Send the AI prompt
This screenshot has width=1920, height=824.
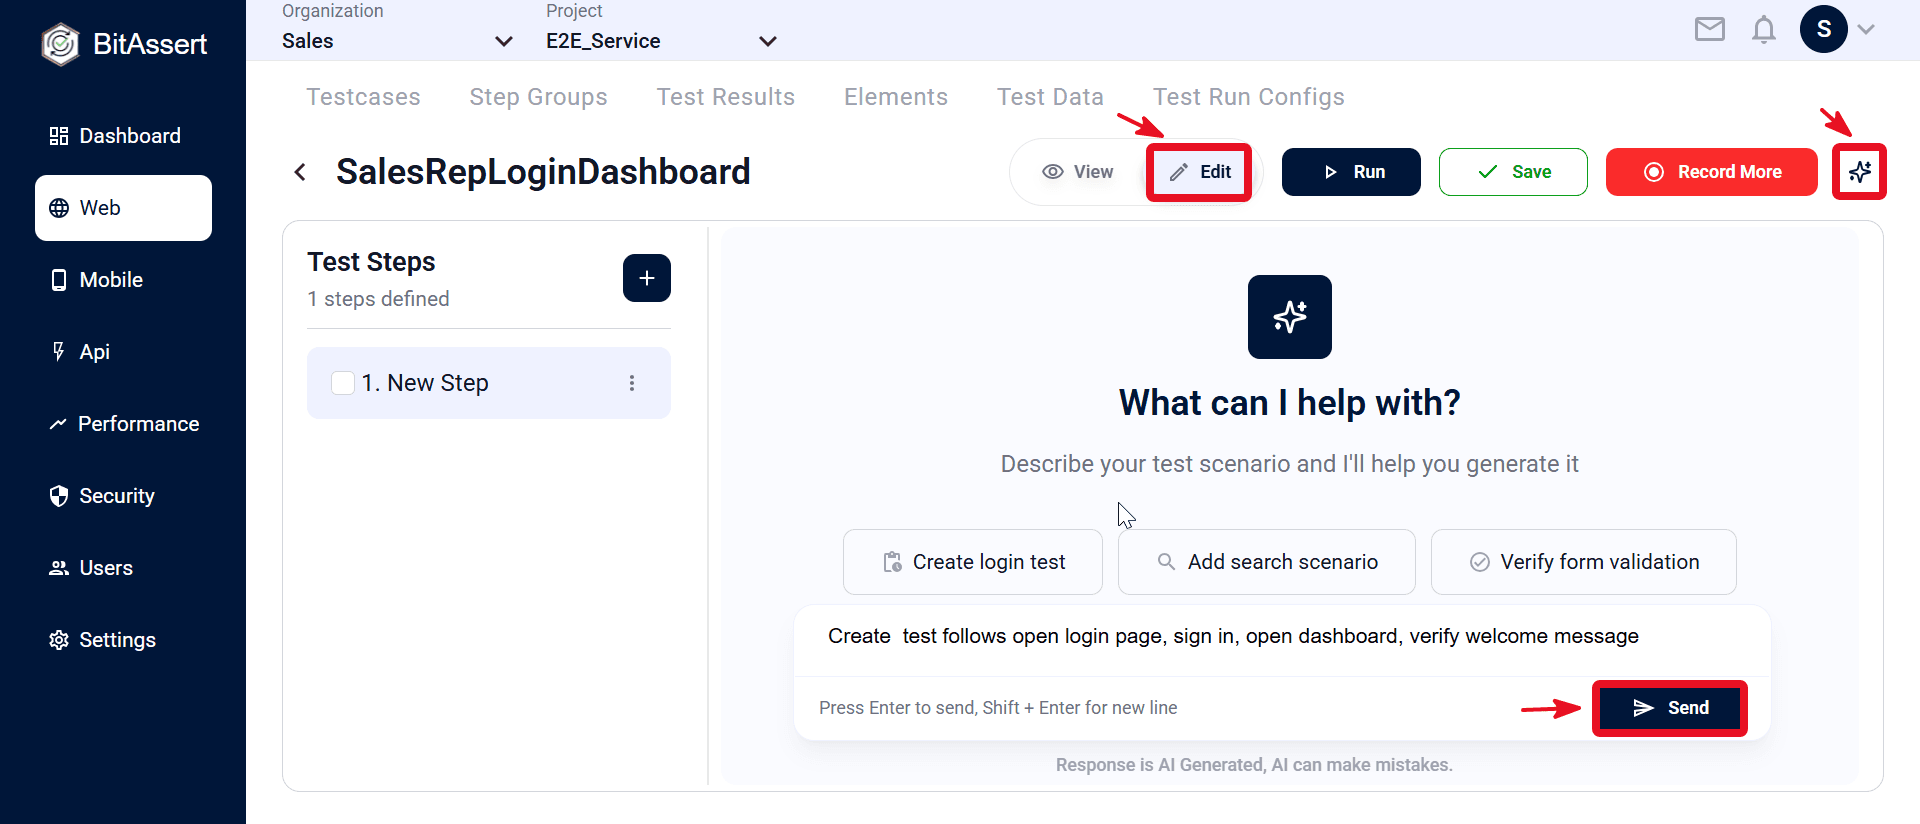1670,708
